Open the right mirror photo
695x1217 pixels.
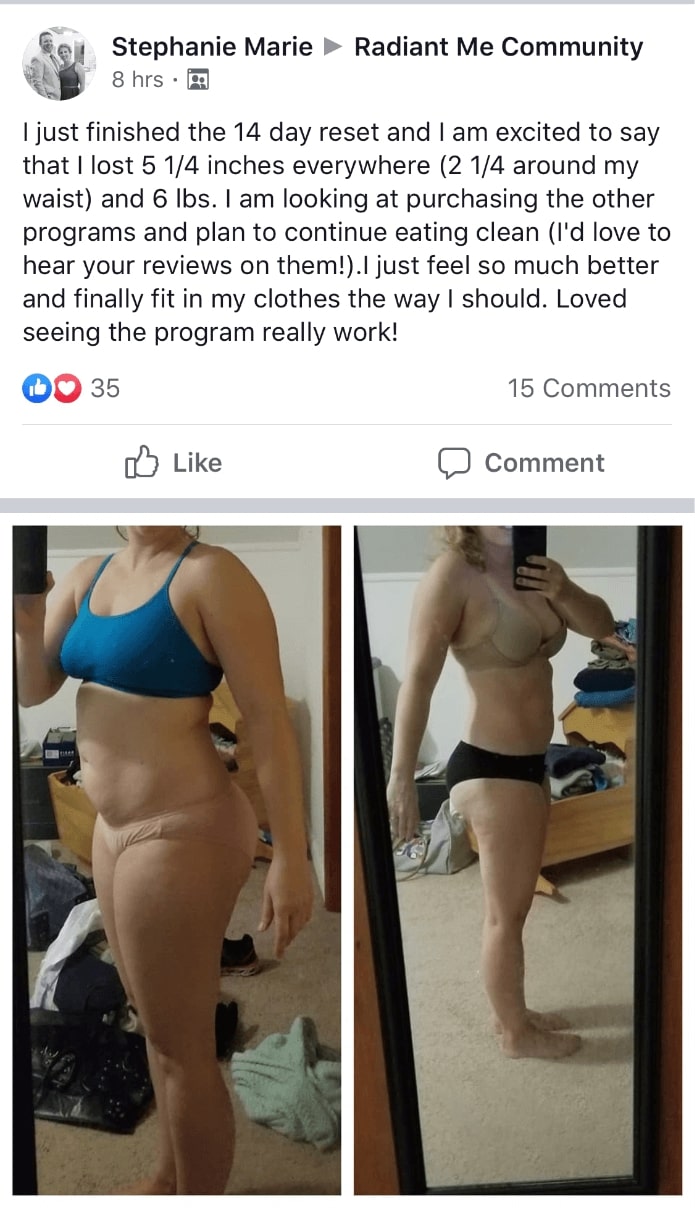pyautogui.click(x=518, y=860)
